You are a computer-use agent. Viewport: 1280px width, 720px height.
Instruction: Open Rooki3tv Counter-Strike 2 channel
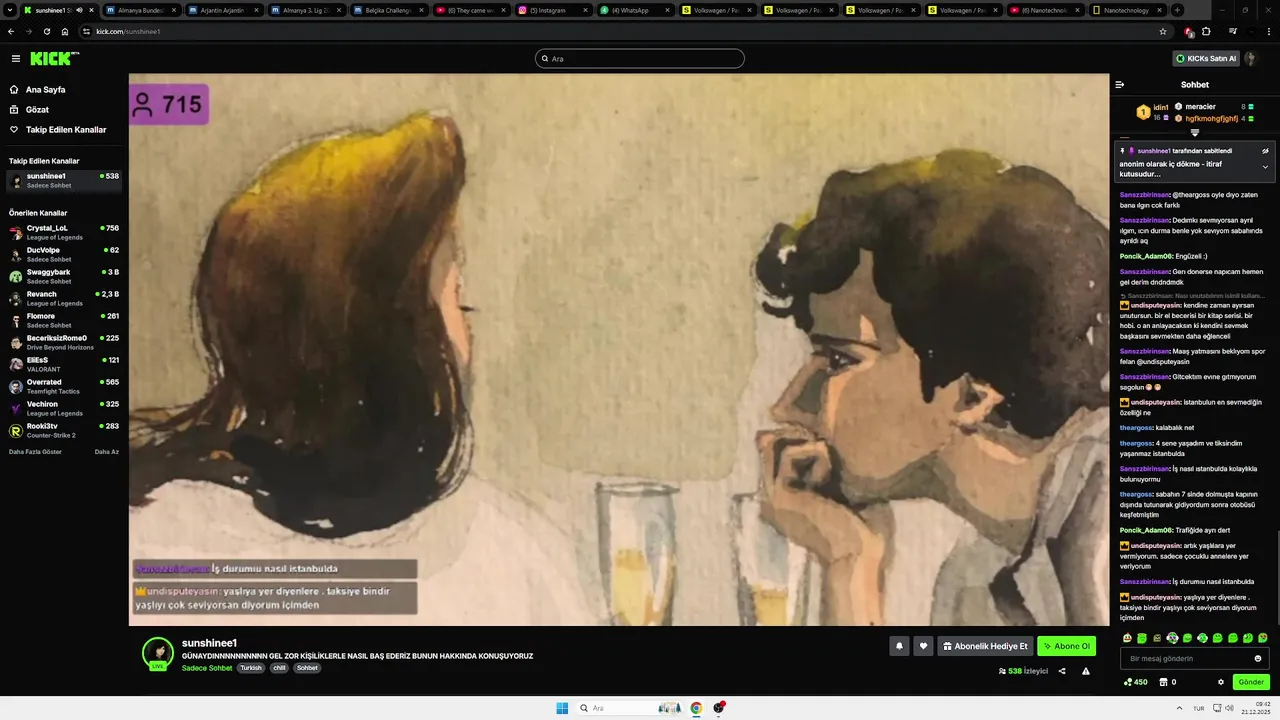click(x=64, y=430)
